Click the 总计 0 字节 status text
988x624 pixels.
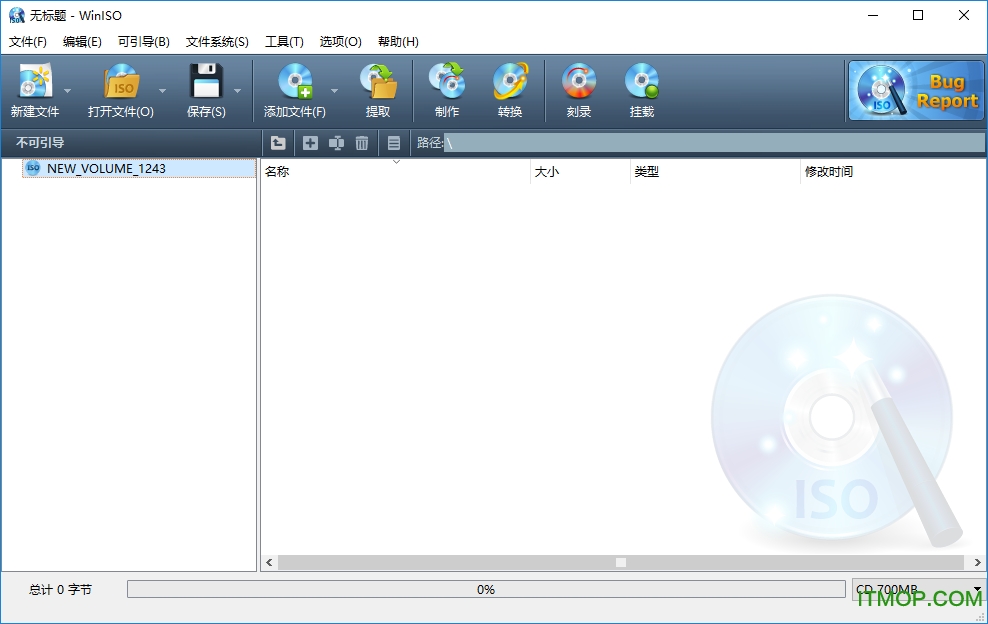coord(60,589)
